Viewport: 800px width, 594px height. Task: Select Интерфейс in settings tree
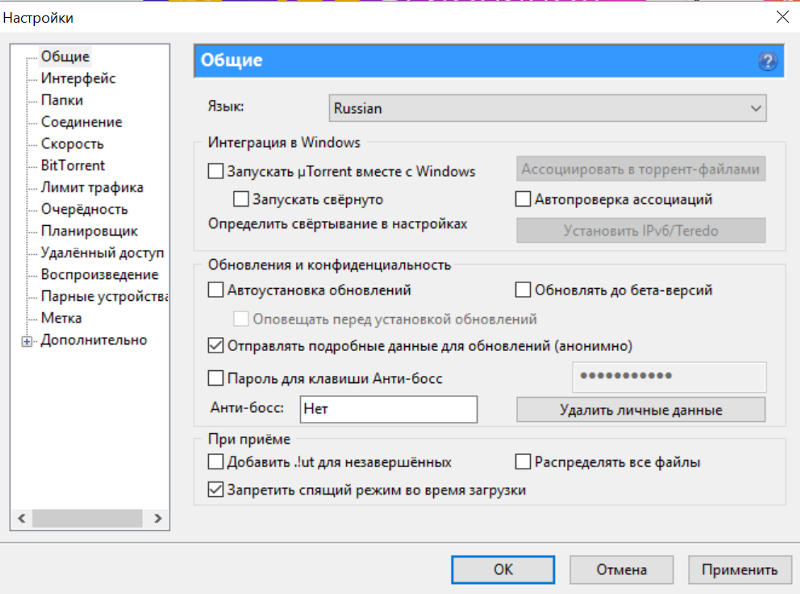click(78, 78)
